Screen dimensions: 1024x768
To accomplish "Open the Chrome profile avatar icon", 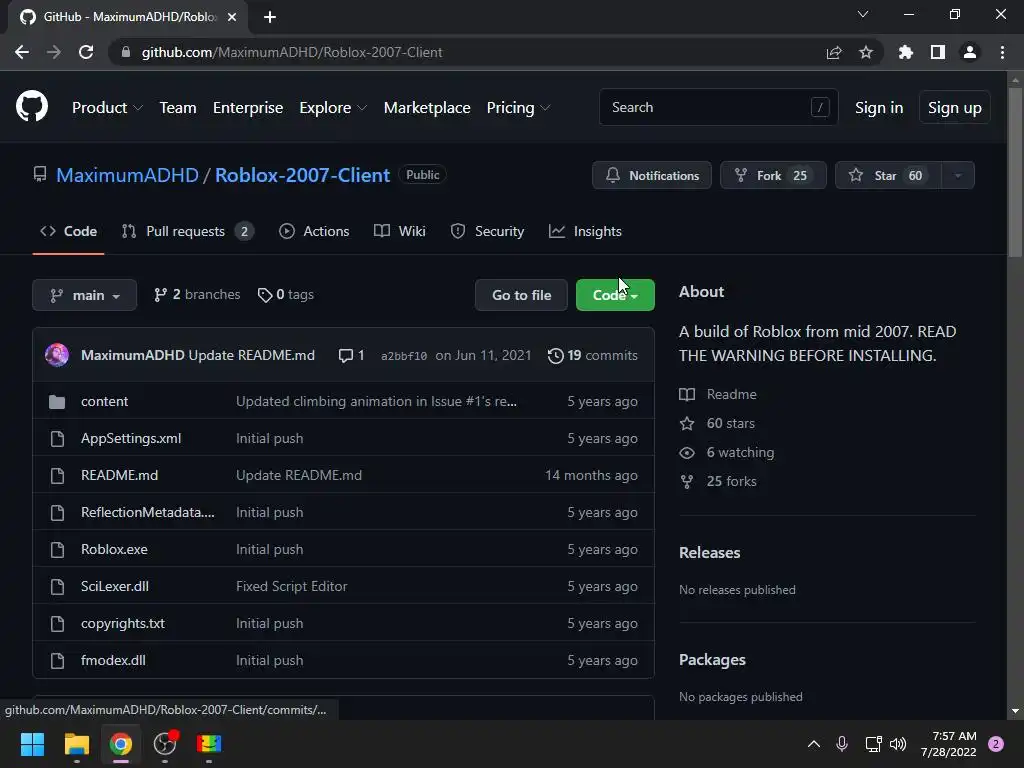I will [970, 52].
